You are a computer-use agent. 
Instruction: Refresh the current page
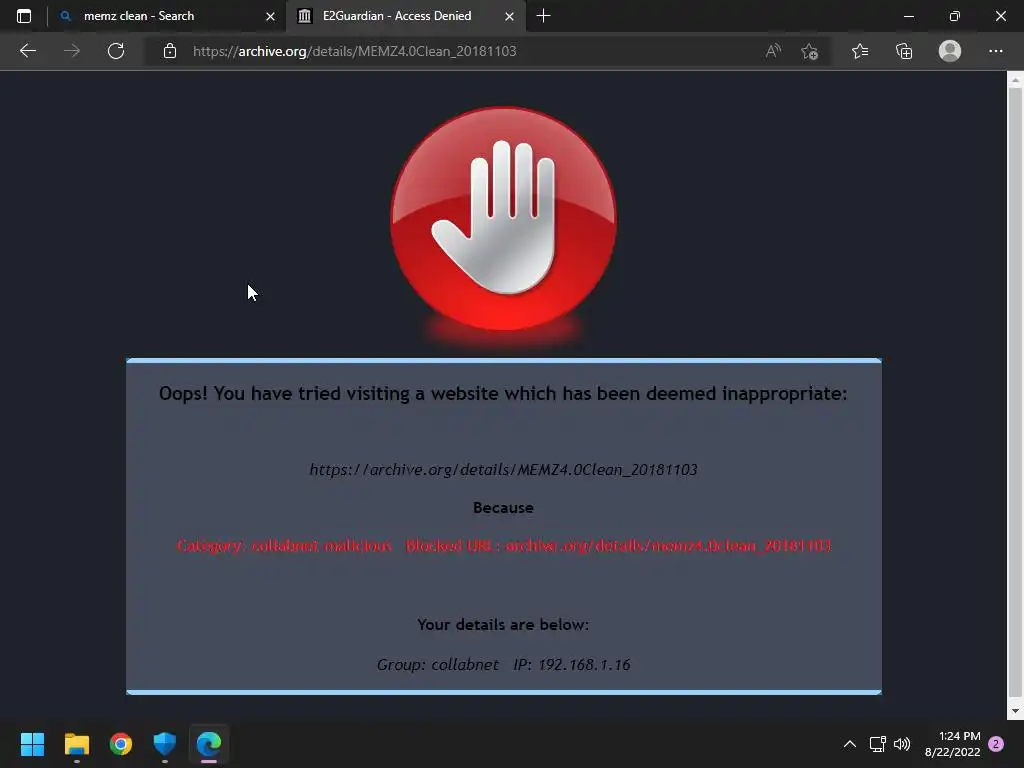point(116,51)
